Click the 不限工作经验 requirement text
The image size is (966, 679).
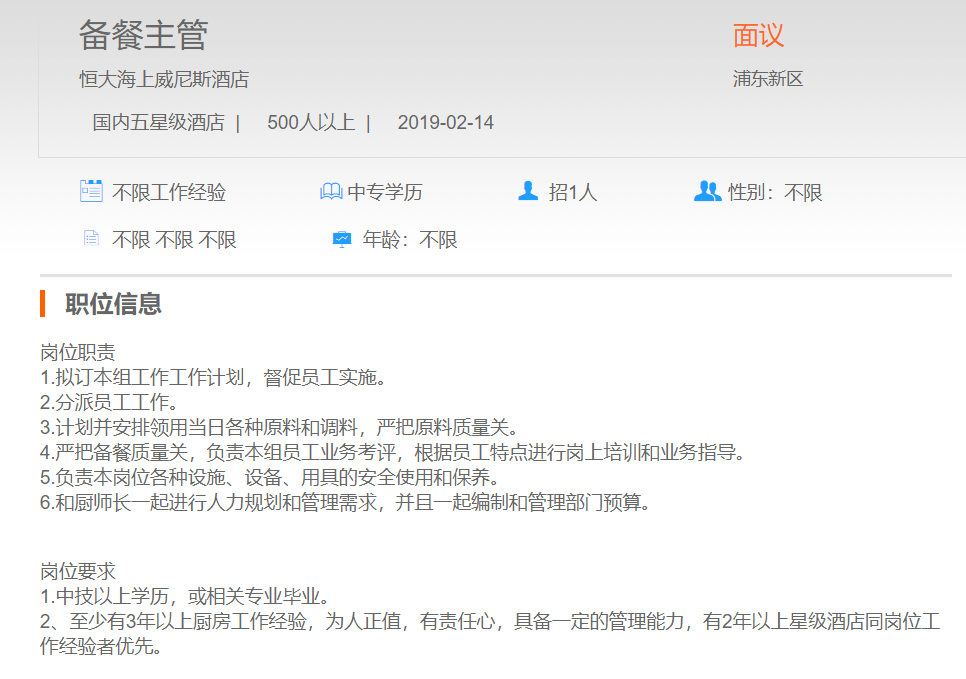point(169,192)
